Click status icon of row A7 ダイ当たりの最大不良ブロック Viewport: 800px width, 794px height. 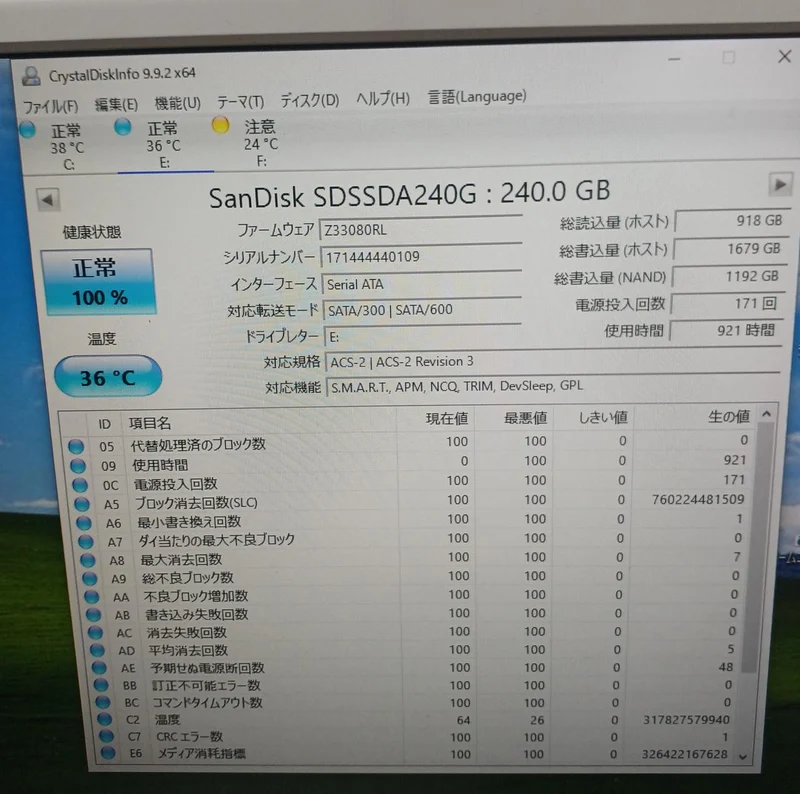pyautogui.click(x=86, y=541)
